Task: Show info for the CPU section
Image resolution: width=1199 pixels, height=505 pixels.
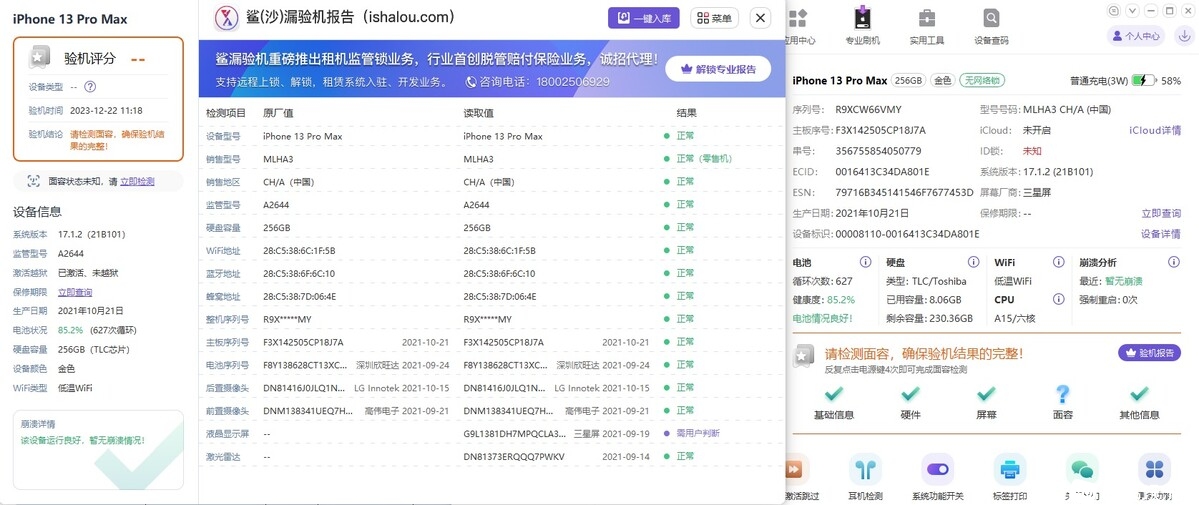Action: coord(1058,299)
